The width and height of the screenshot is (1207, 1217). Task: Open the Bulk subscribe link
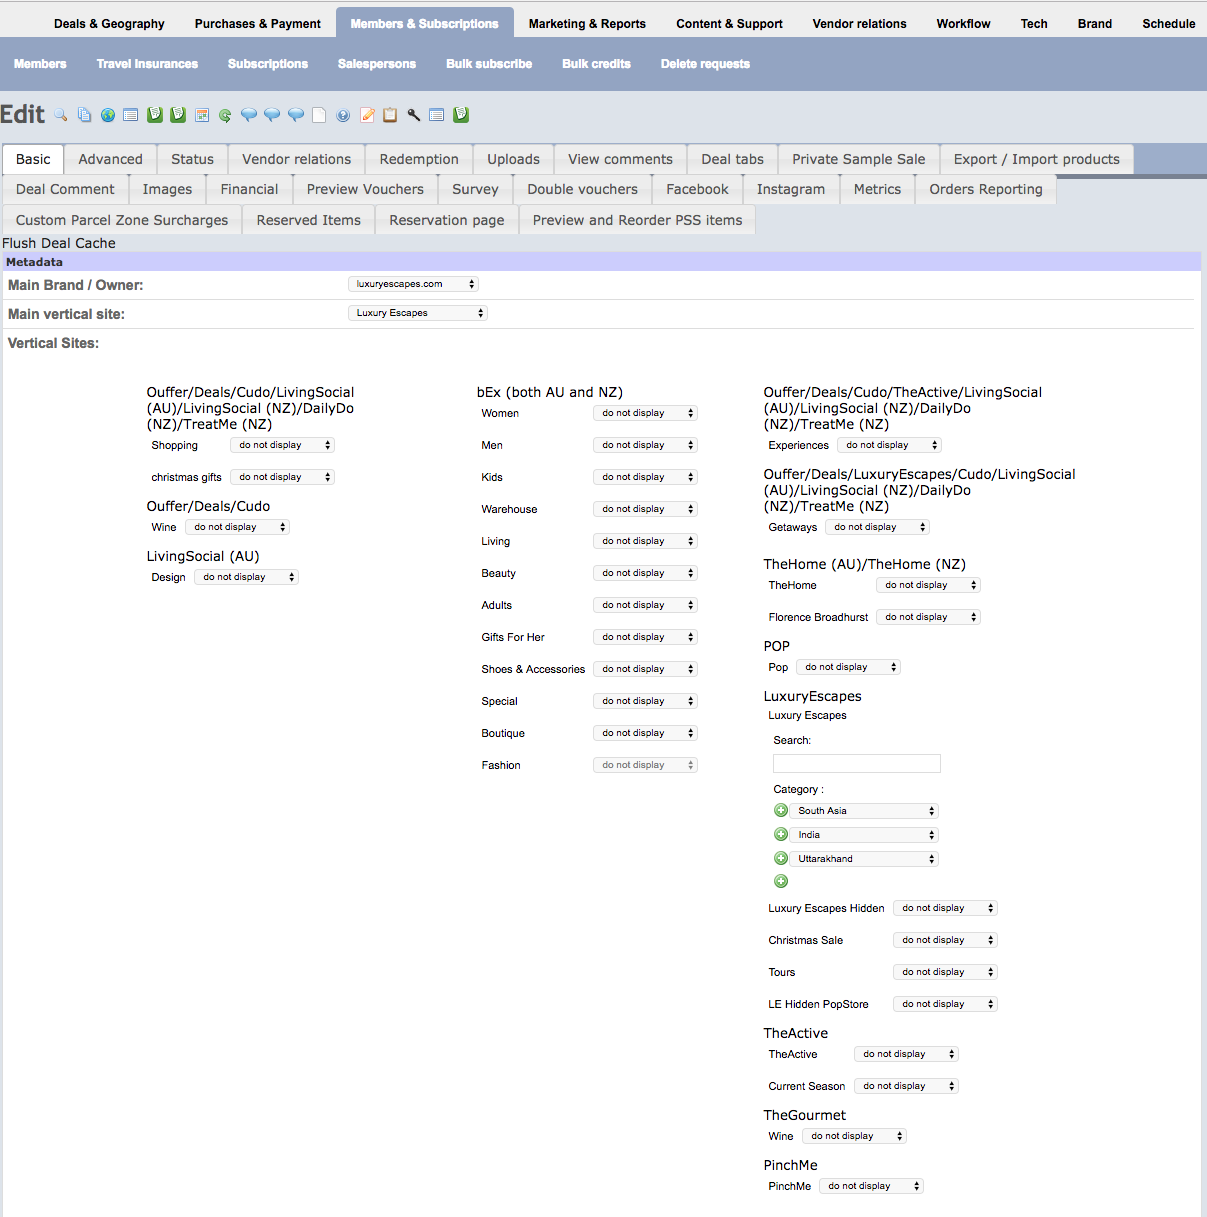click(489, 64)
